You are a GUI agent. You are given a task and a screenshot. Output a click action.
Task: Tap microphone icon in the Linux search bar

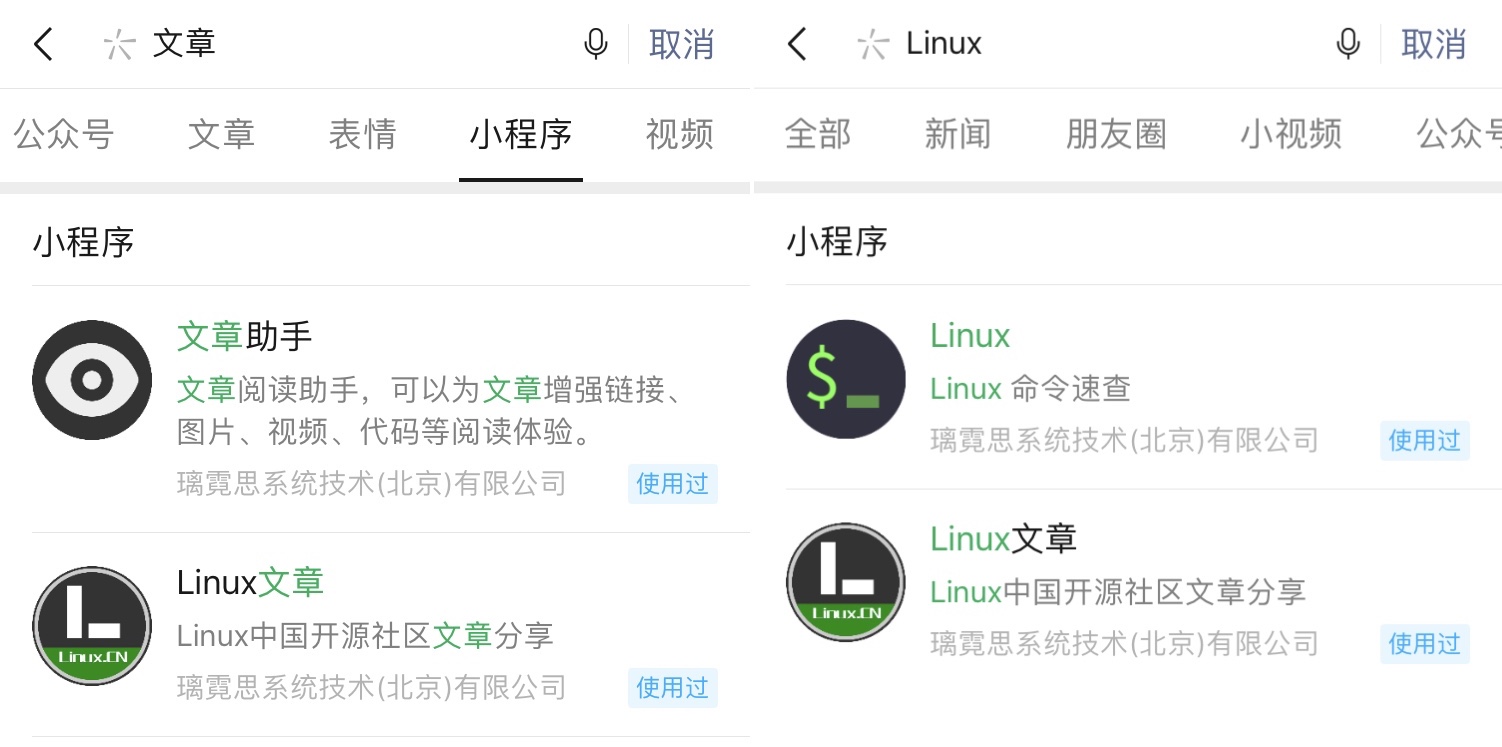(x=1348, y=44)
